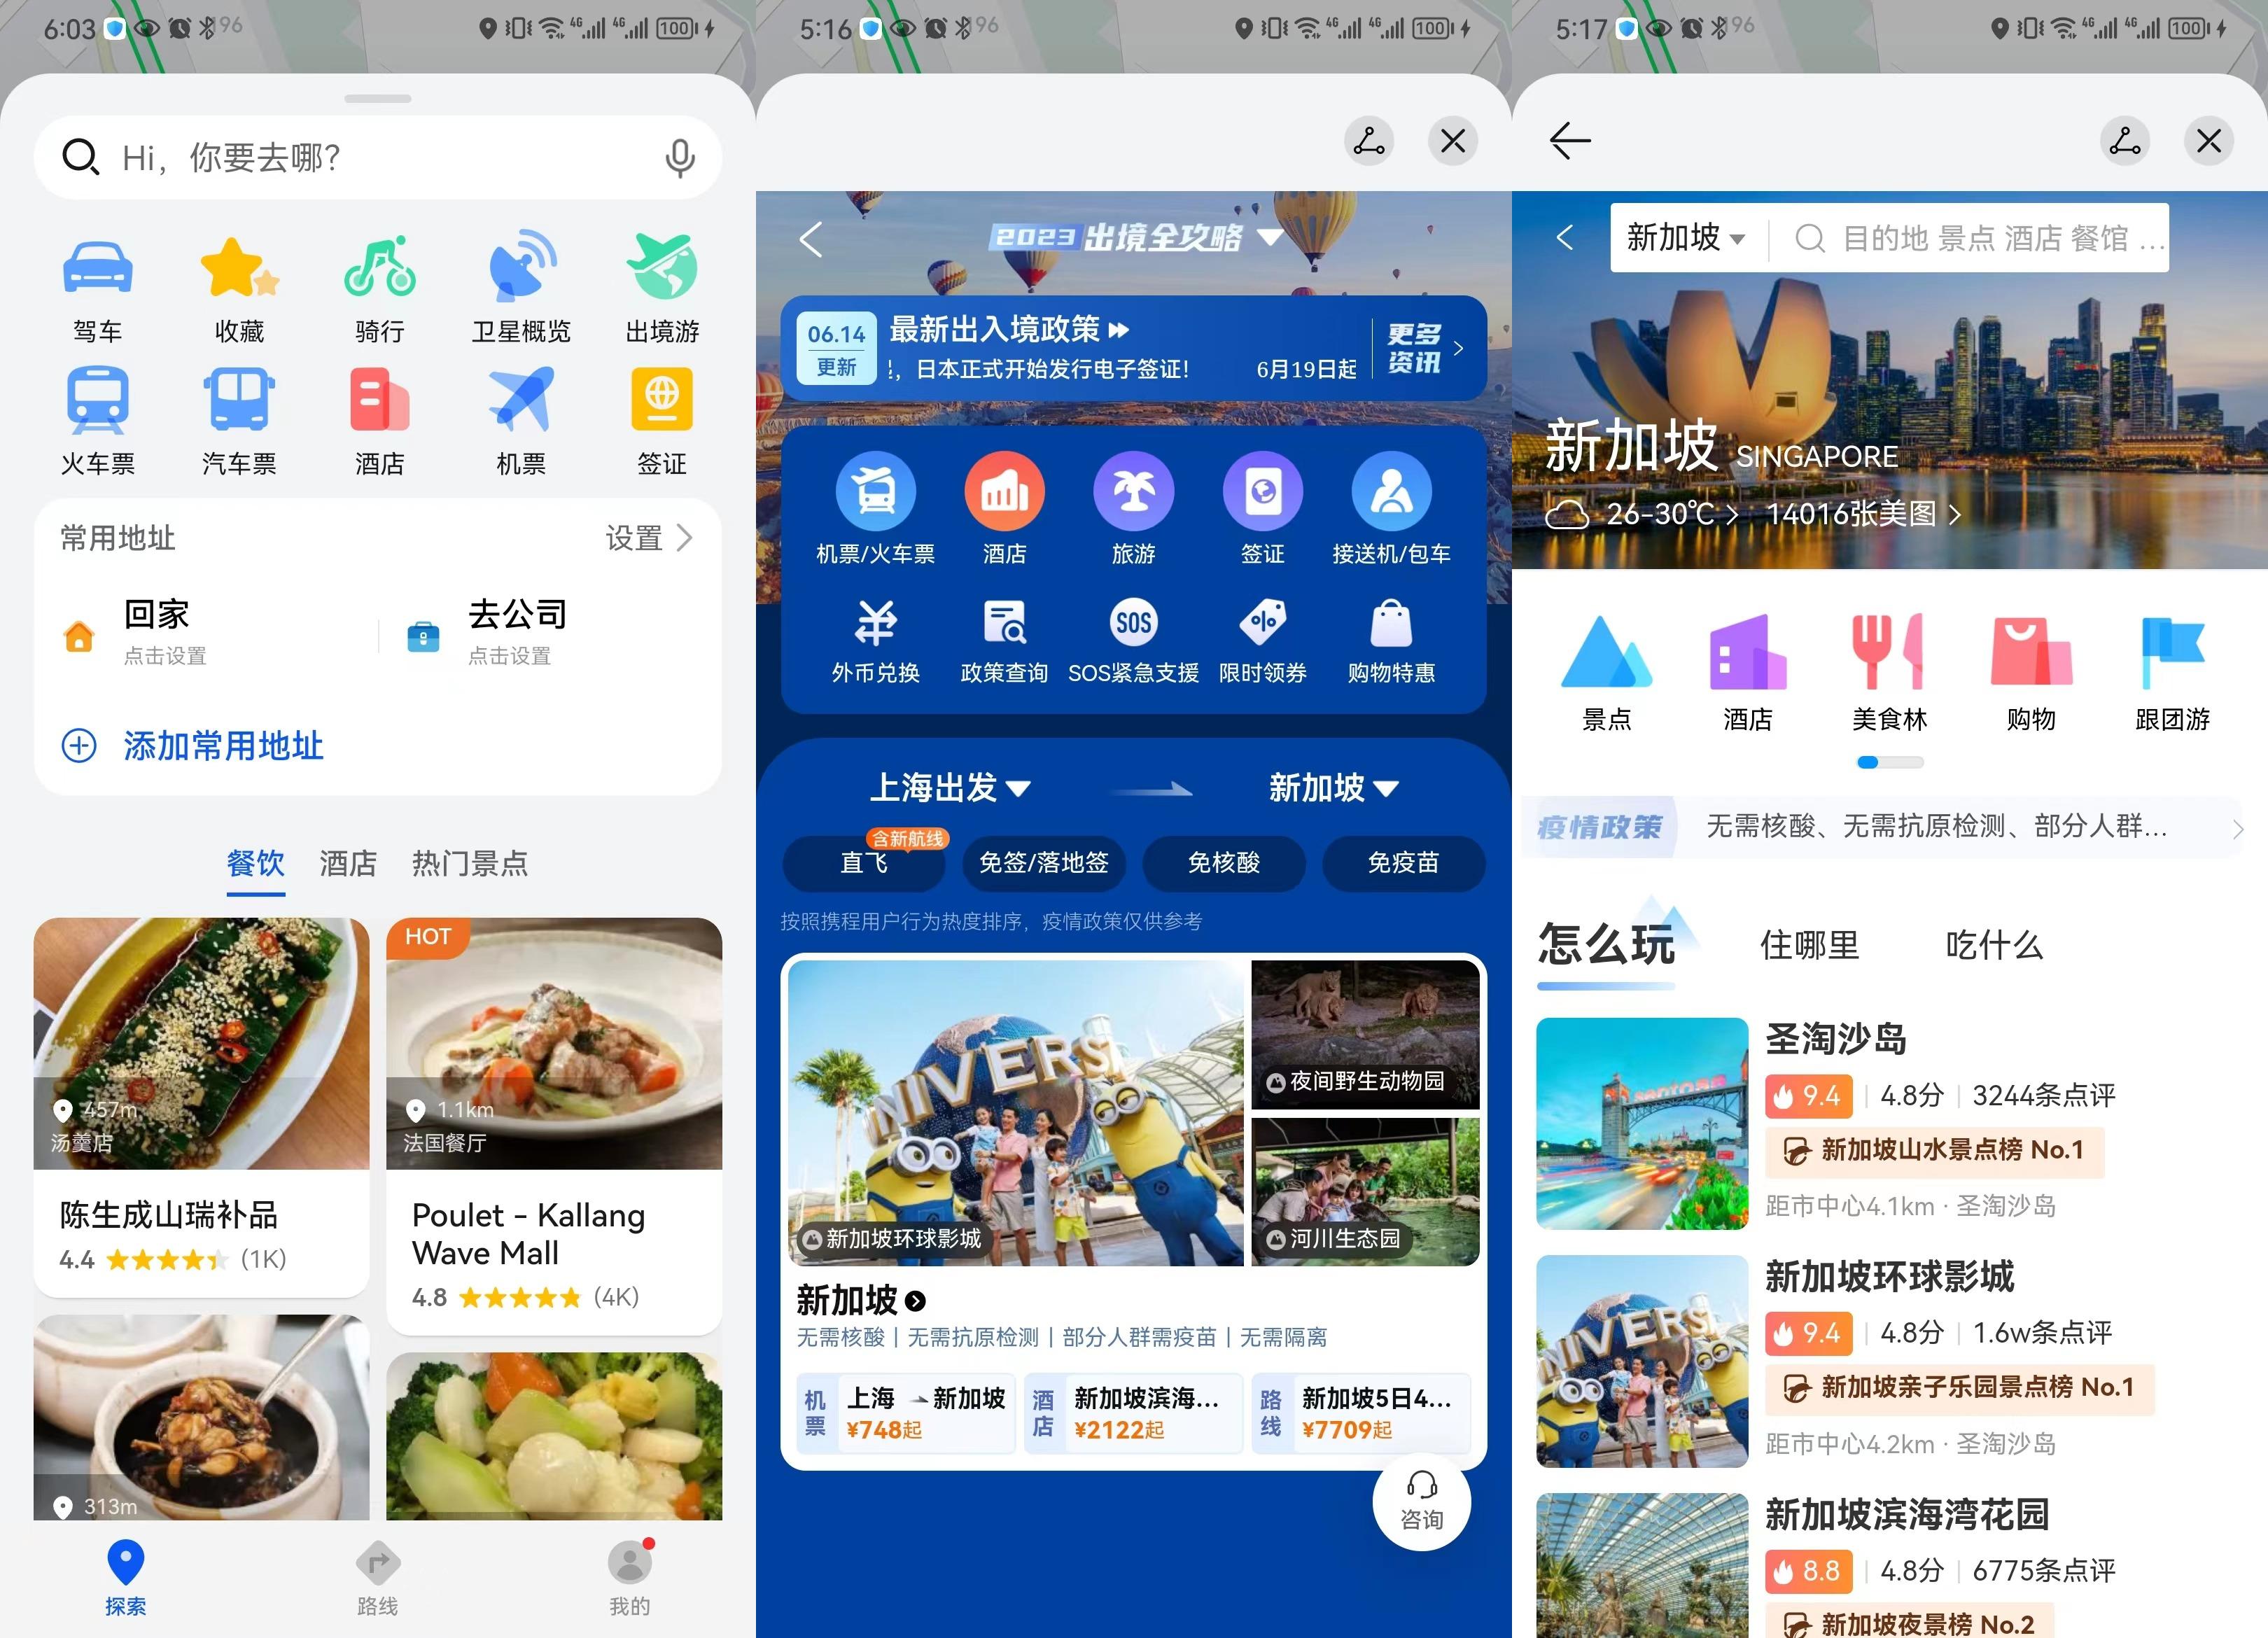This screenshot has height=1638, width=2268.
Task: Open 签证 visa icon on home screen
Action: pyautogui.click(x=662, y=399)
